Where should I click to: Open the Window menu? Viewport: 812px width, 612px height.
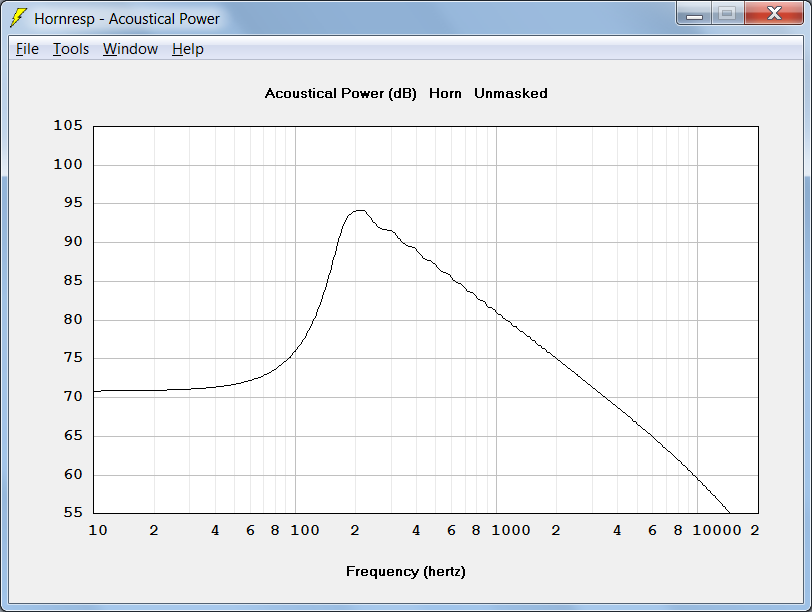point(130,49)
